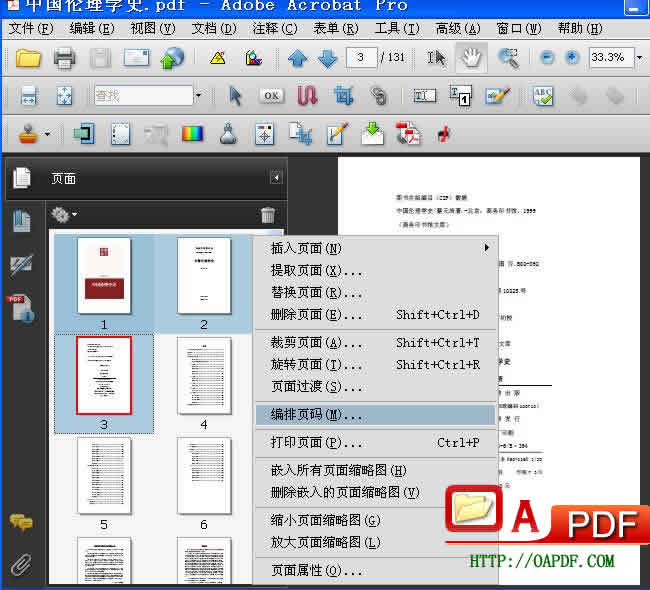Click the stamp tool icon
The image size is (650, 590).
point(28,134)
